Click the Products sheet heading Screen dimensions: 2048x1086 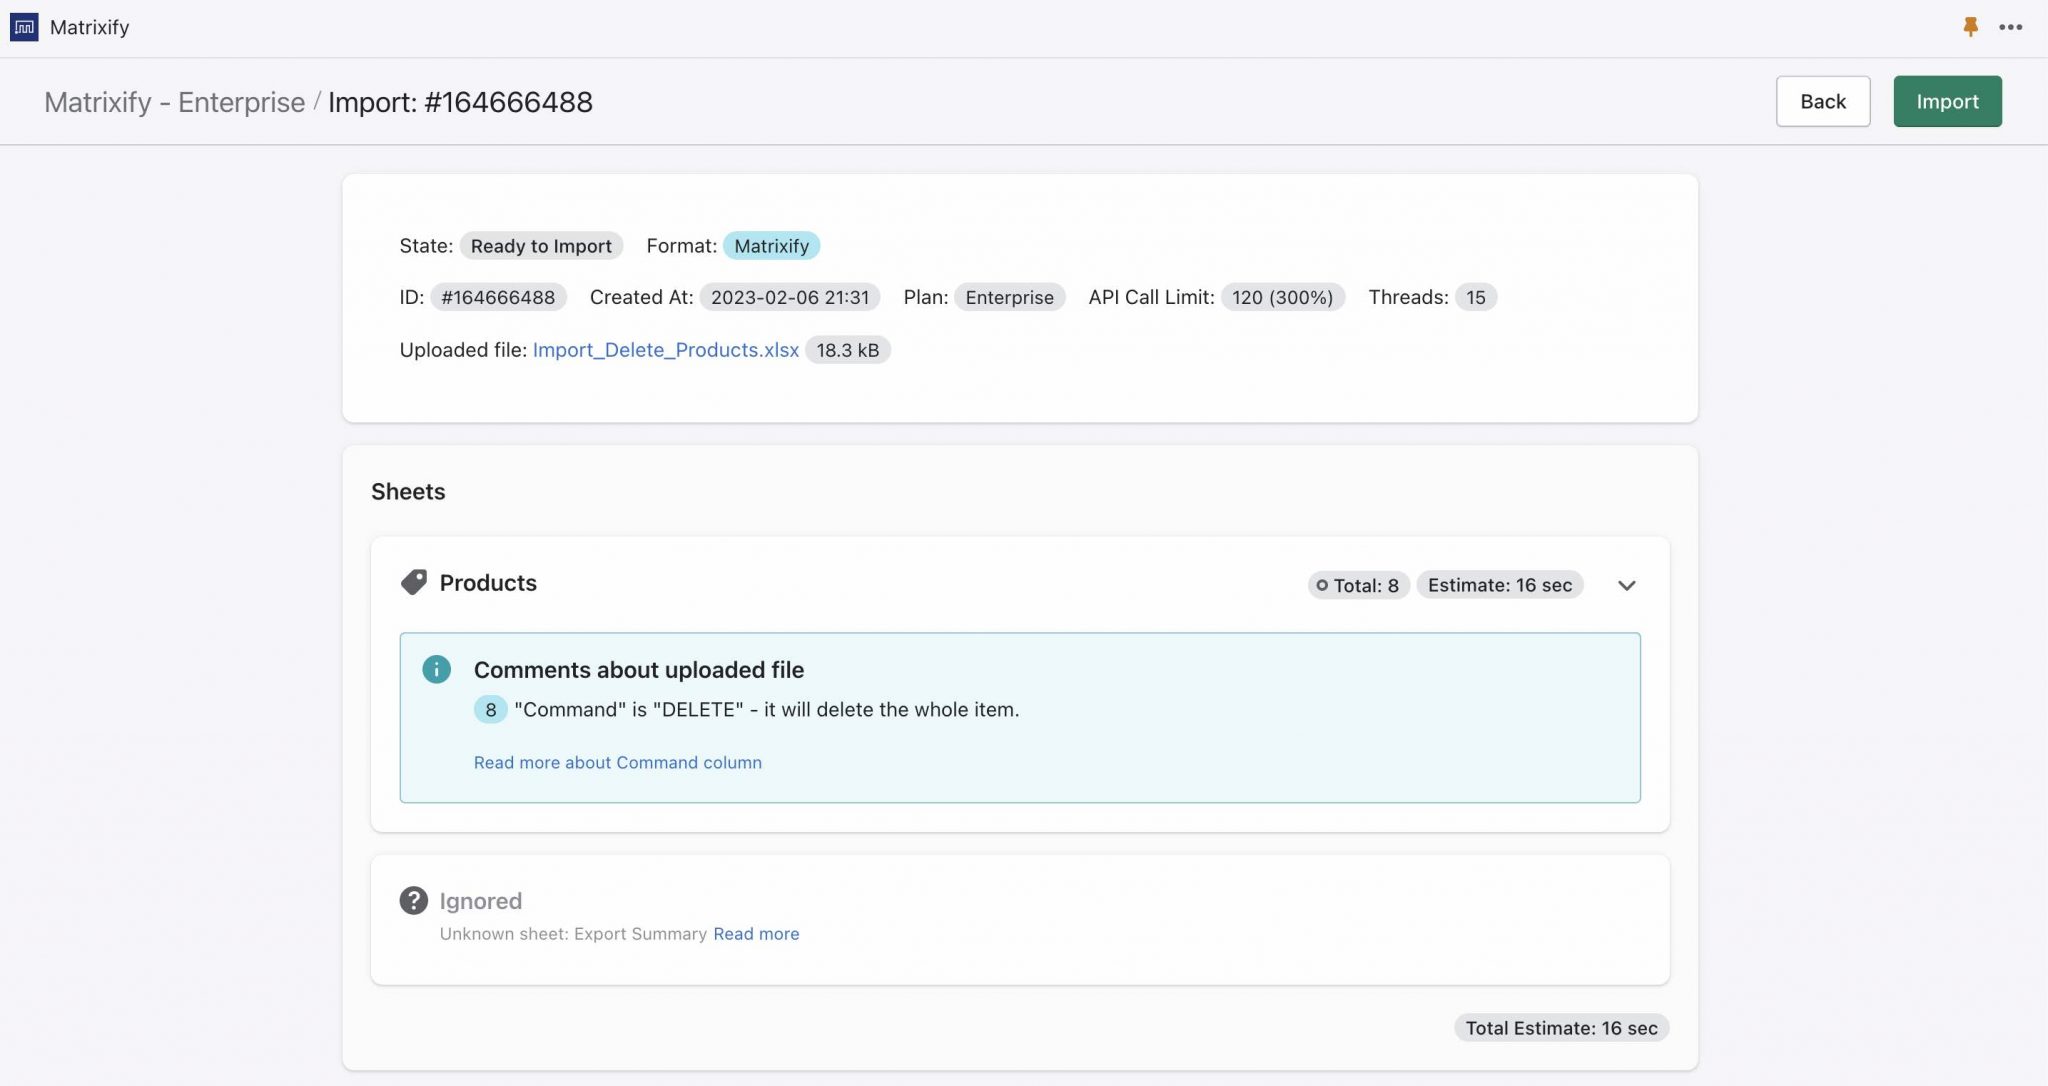(x=488, y=583)
